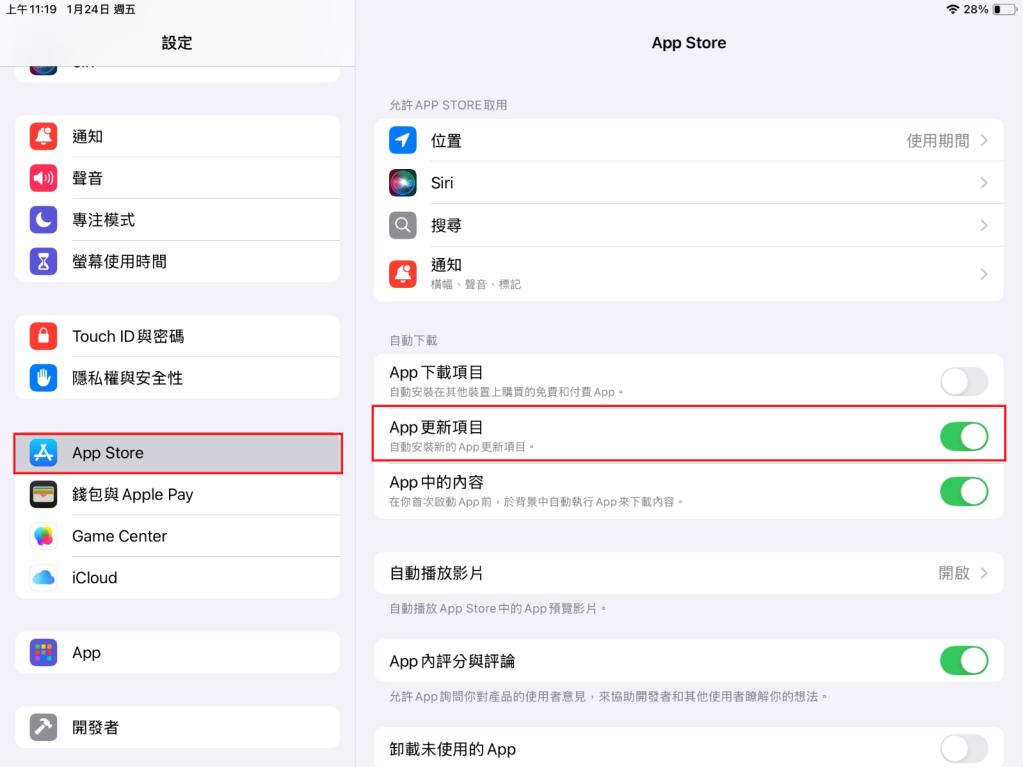Tap the App Store icon in sidebar

click(x=43, y=453)
